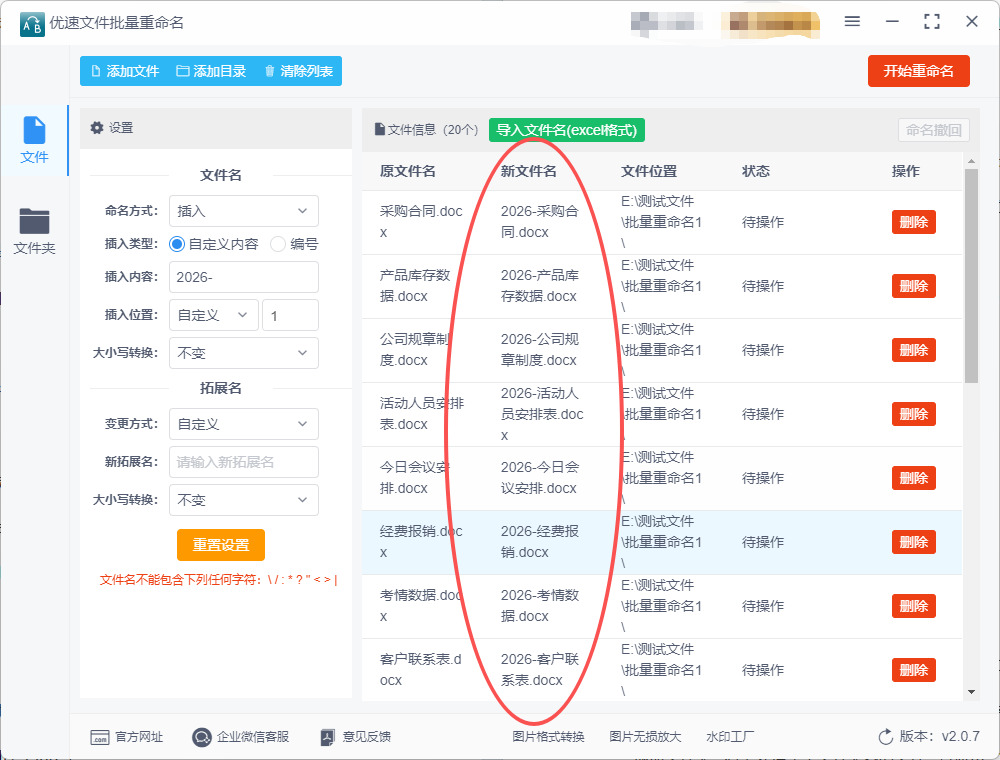The height and width of the screenshot is (760, 1000).
Task: Click the 开始重命名 start rename button
Action: point(918,71)
